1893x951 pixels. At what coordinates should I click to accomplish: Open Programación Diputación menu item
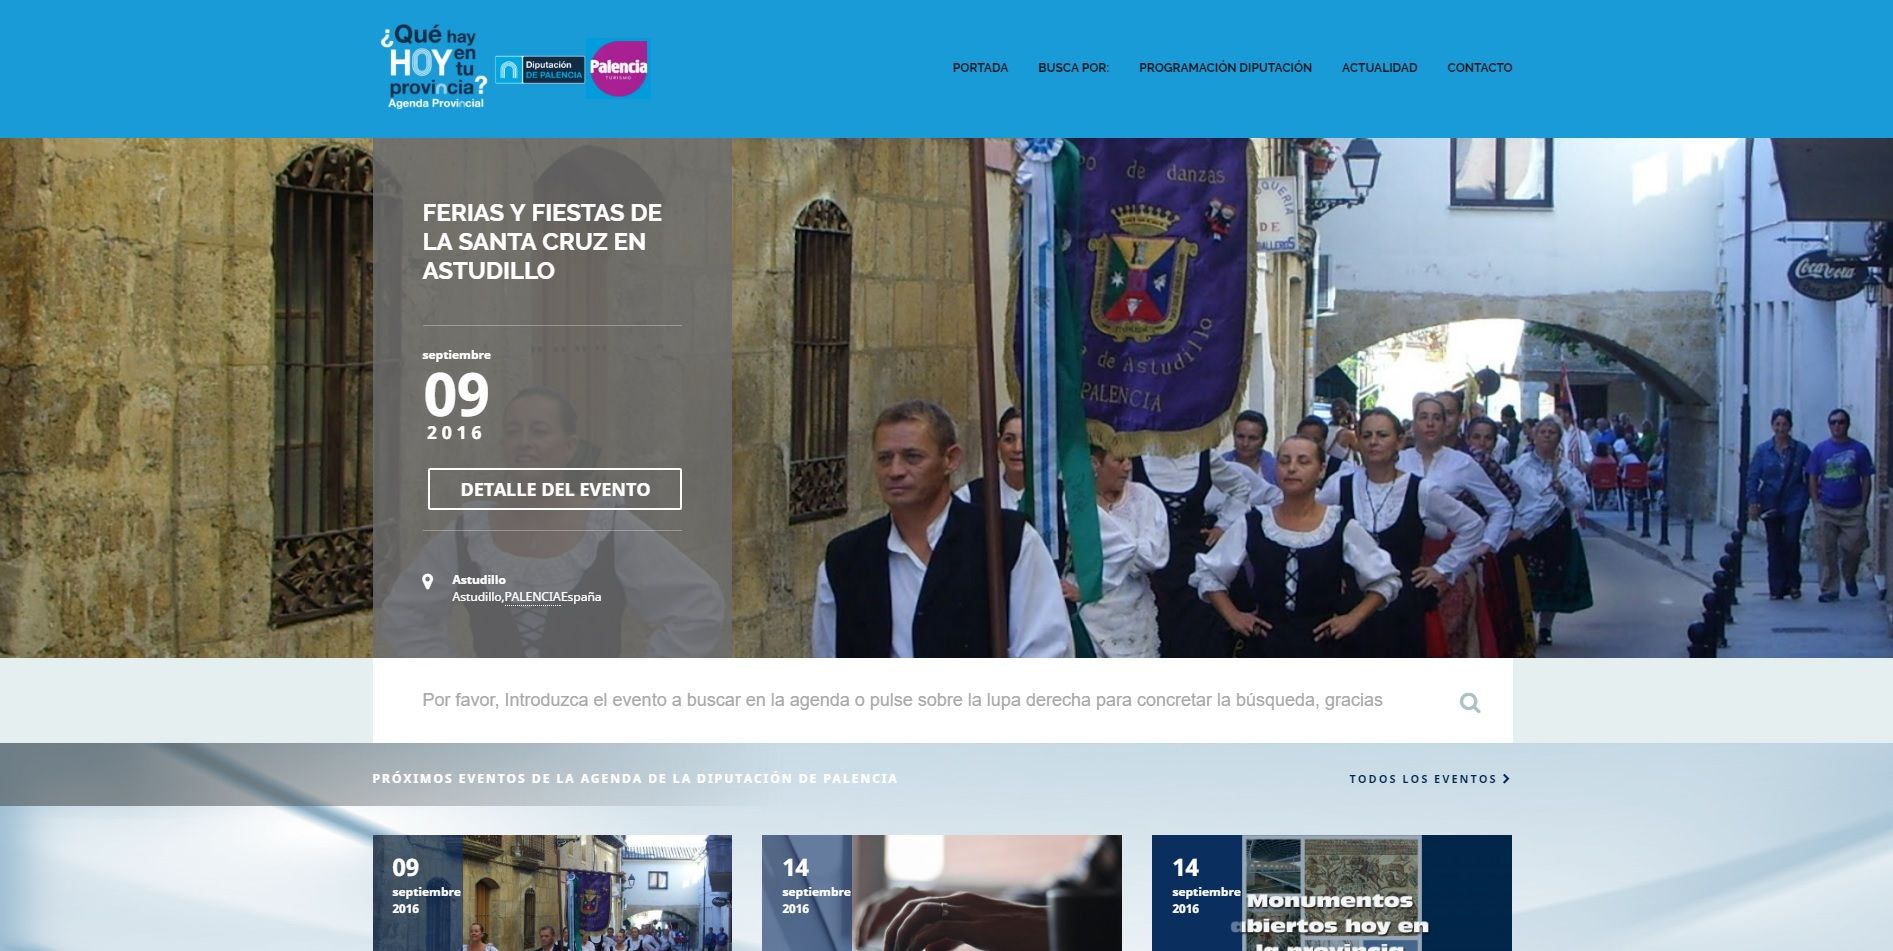click(1224, 68)
